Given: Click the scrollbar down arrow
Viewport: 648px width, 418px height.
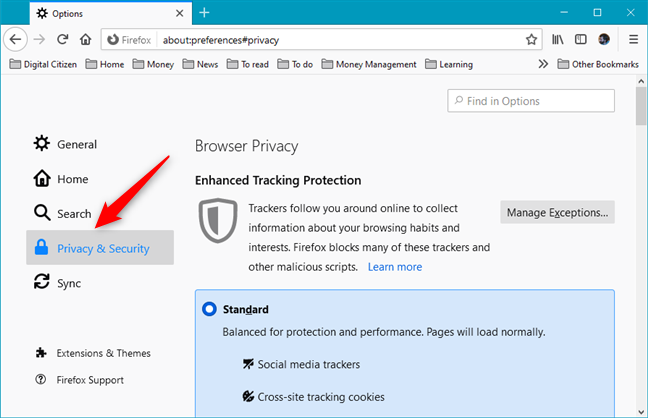Looking at the screenshot, I should tap(641, 412).
